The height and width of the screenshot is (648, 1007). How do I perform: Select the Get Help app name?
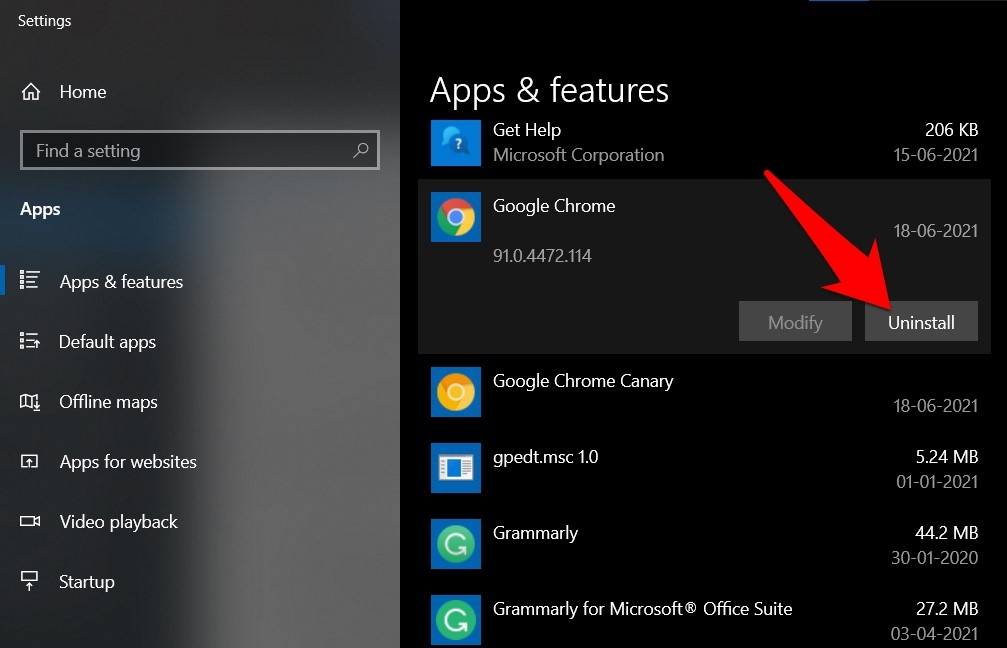click(527, 130)
